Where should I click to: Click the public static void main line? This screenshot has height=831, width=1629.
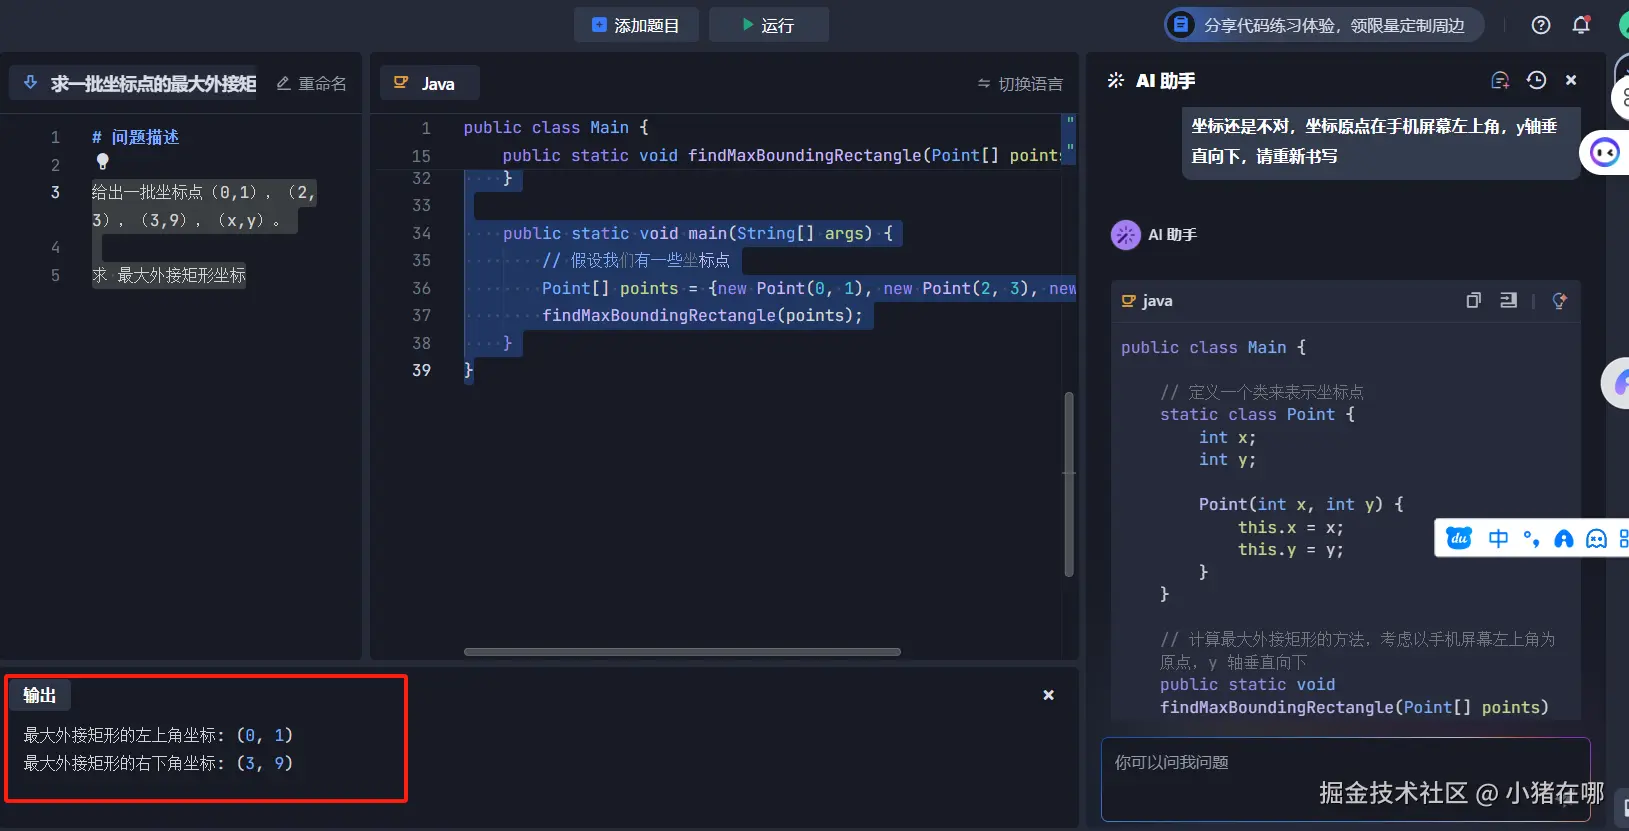coord(698,233)
